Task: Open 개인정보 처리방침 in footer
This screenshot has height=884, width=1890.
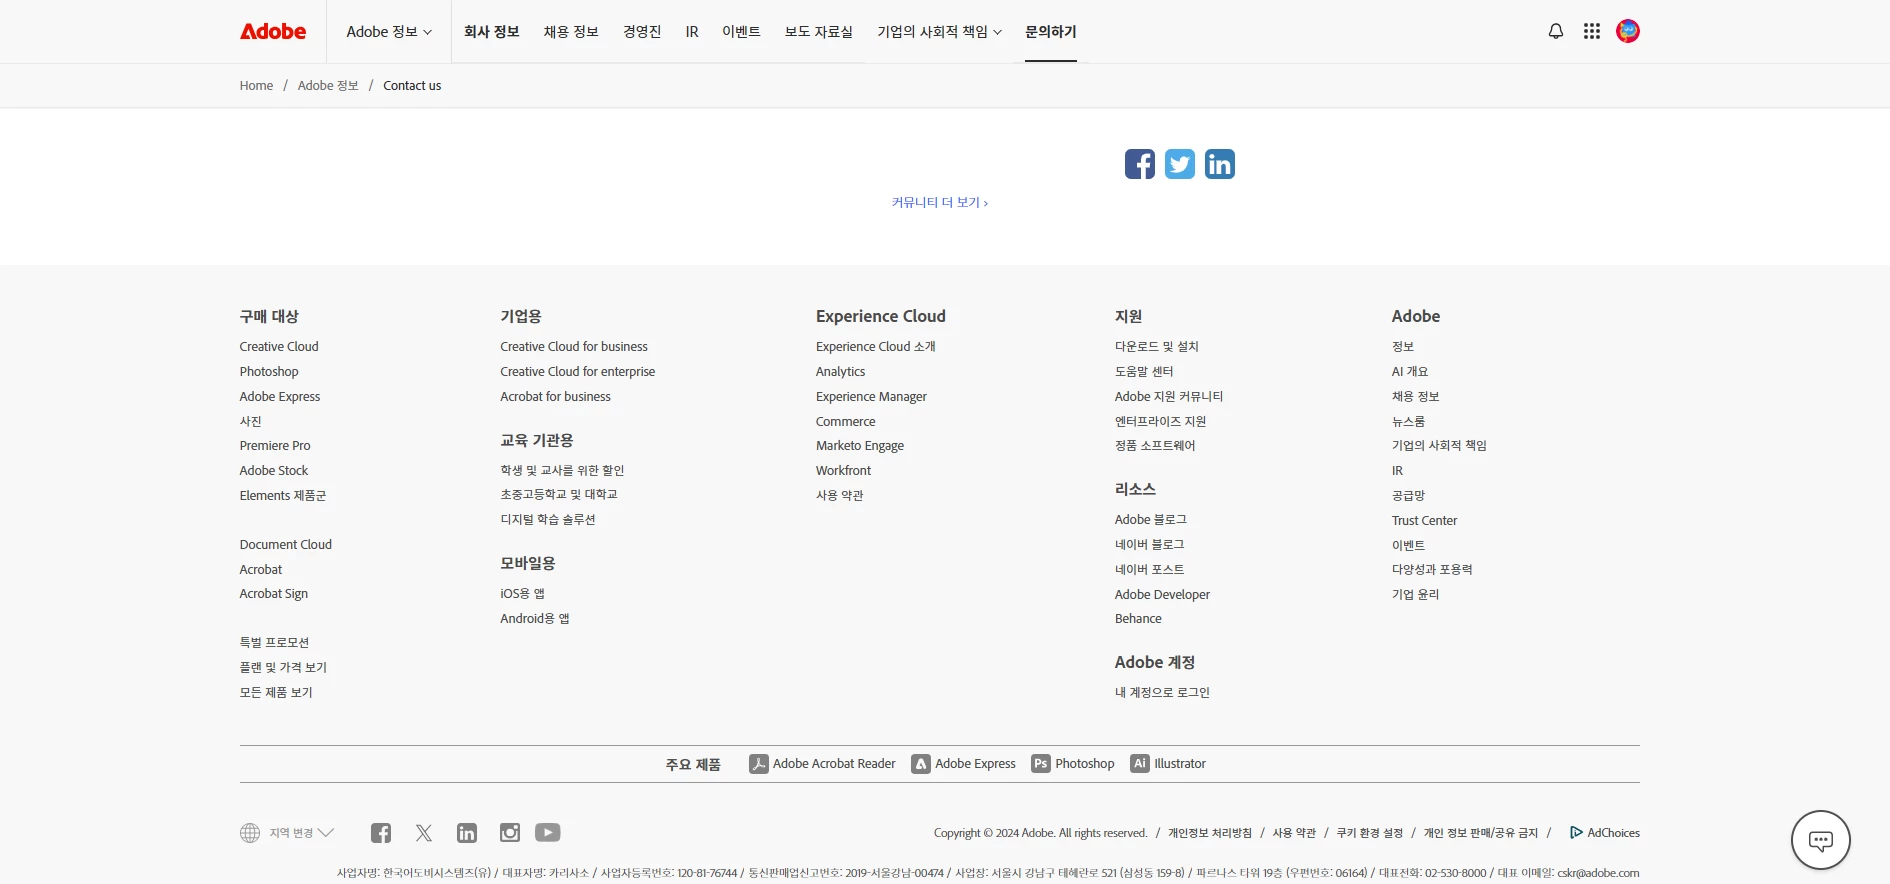Action: pyautogui.click(x=1210, y=833)
